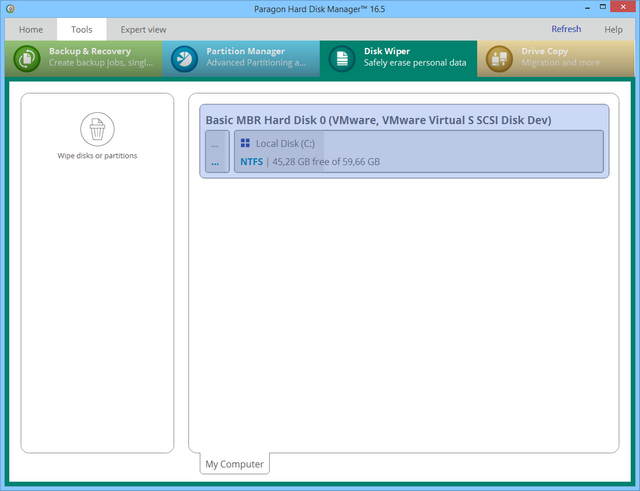
Task: Click the Paragon app icon in title bar
Action: coord(11,9)
